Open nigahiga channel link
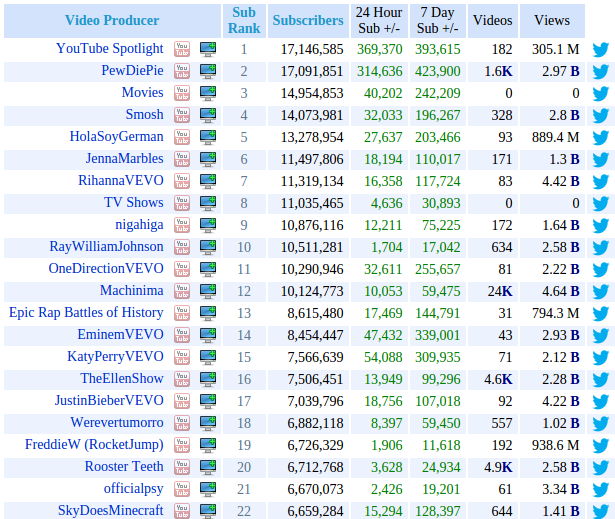 point(139,225)
